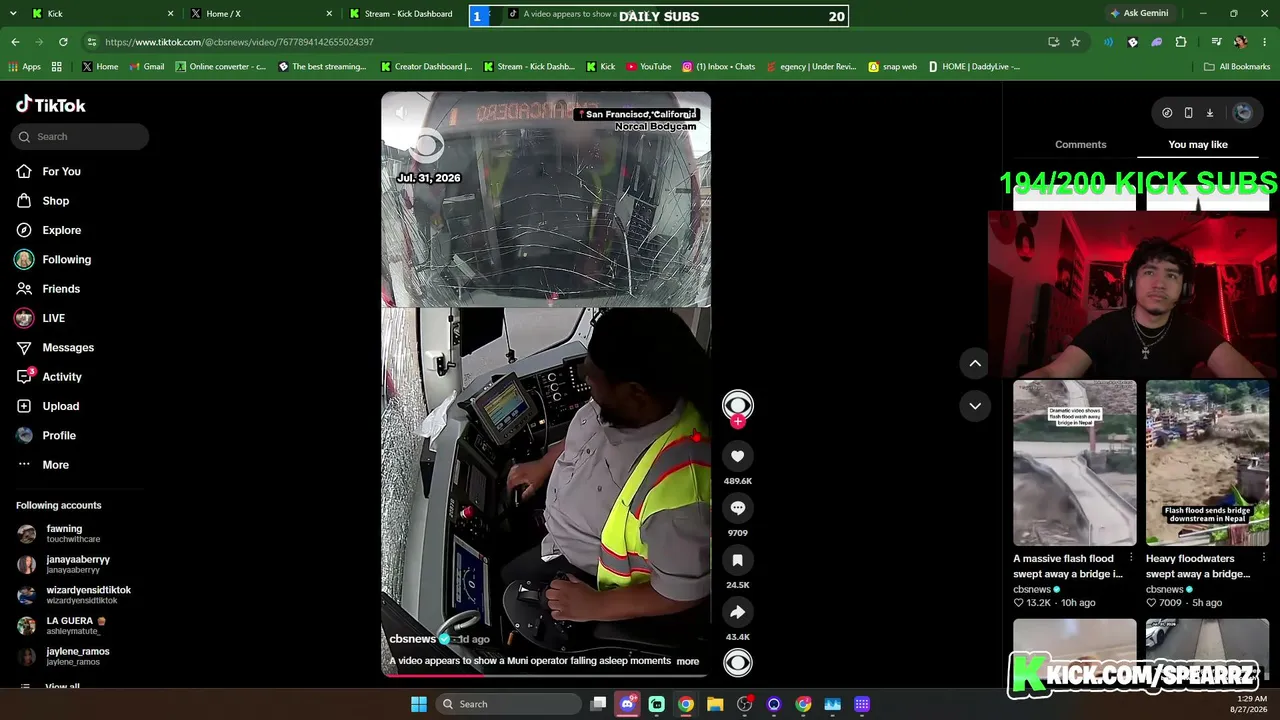The height and width of the screenshot is (720, 1280).
Task: Open the browser Extensions puzzle icon
Action: click(x=1181, y=42)
